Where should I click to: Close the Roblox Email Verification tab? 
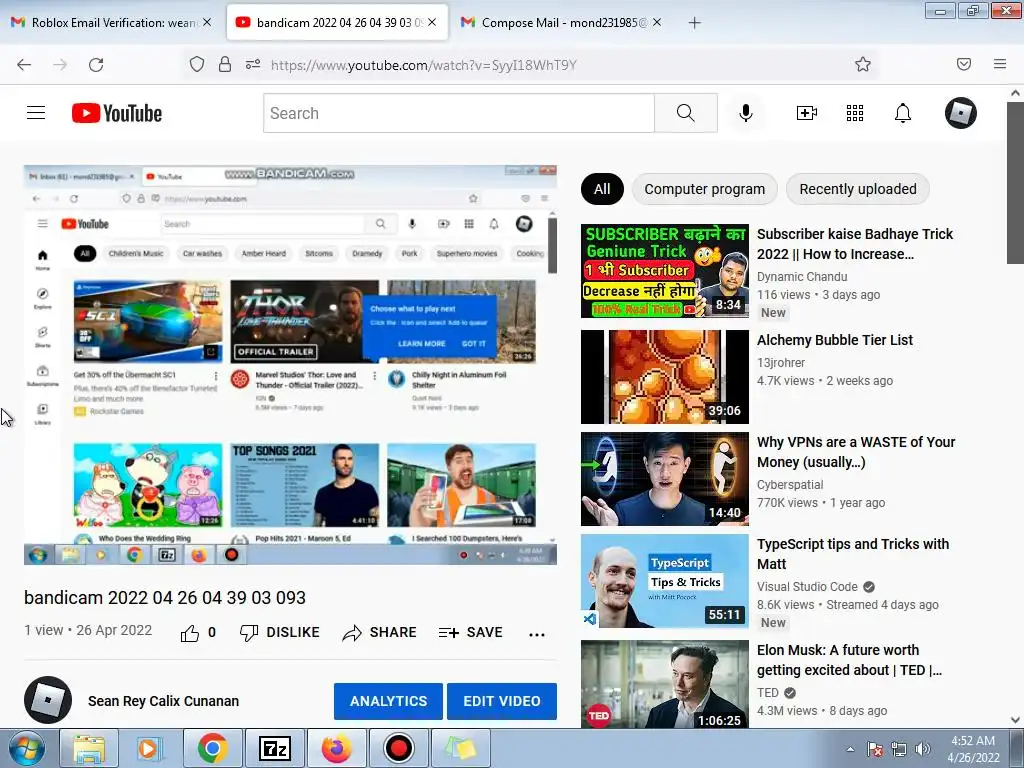(207, 22)
